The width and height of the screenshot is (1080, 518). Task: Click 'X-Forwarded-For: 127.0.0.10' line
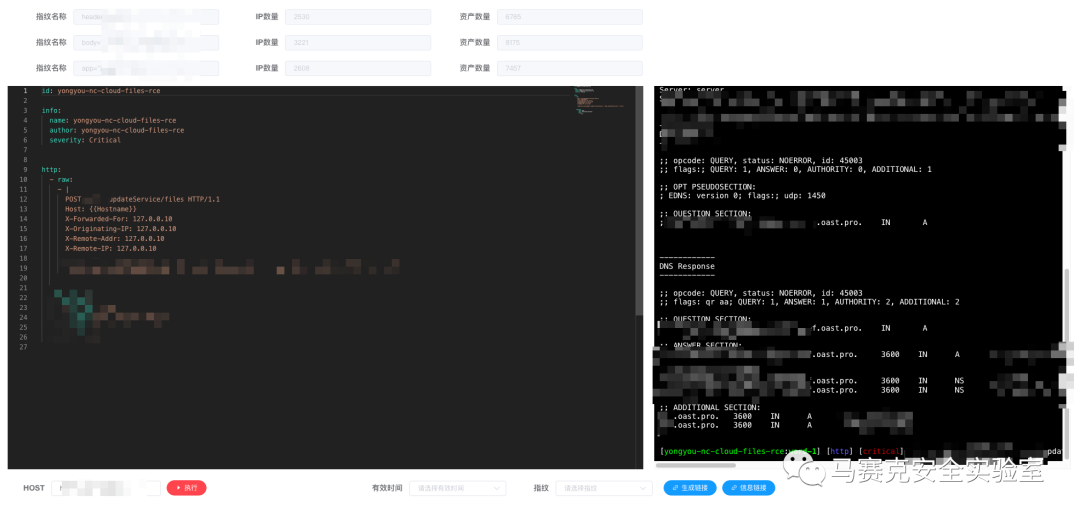point(116,219)
